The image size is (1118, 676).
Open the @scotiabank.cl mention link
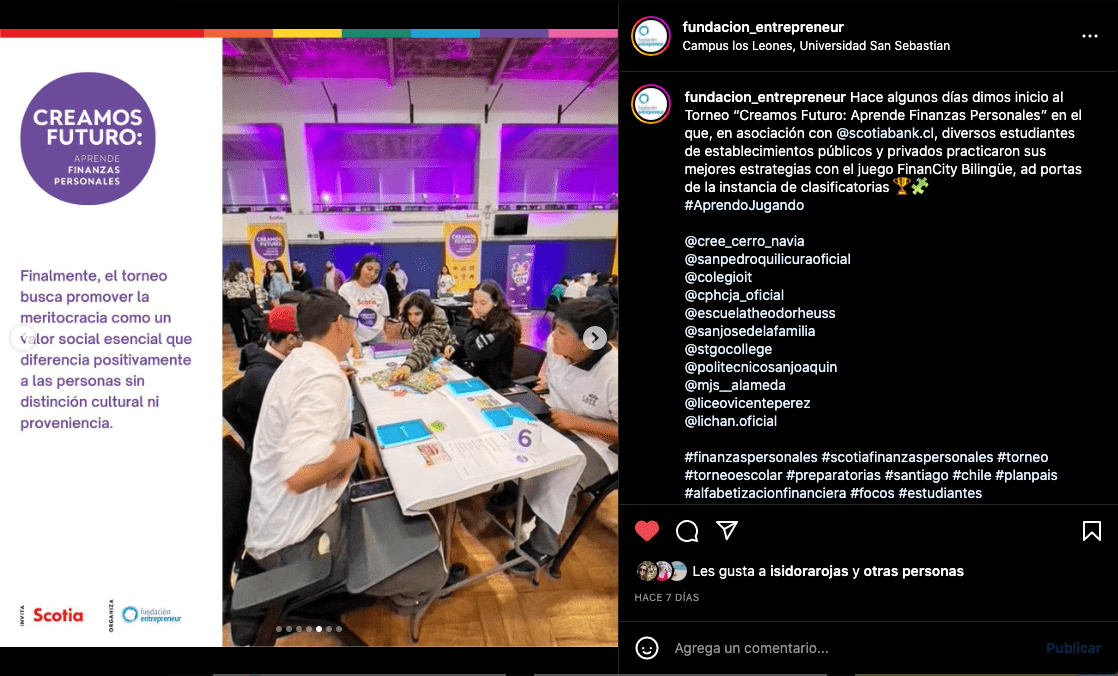tap(885, 133)
